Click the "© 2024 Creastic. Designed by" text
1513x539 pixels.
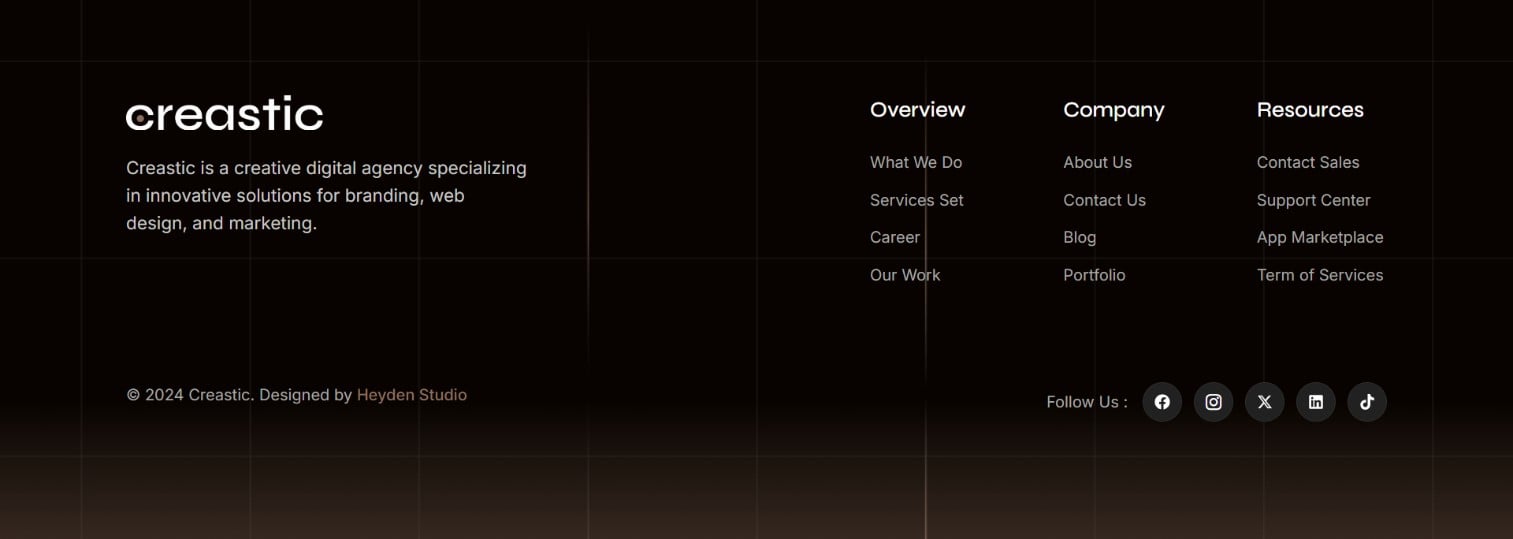click(239, 395)
